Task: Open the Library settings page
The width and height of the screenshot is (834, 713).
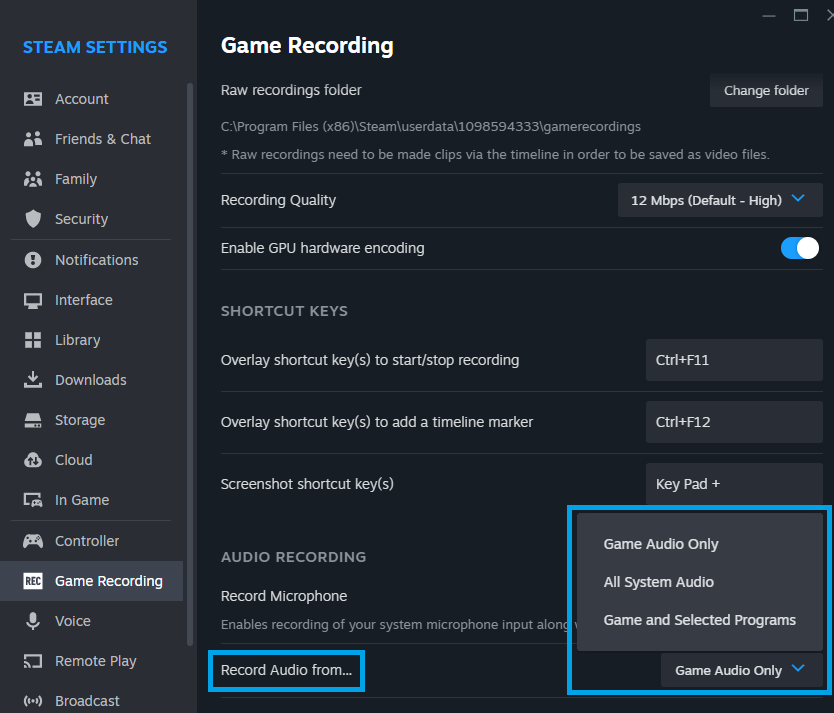Action: pos(91,340)
